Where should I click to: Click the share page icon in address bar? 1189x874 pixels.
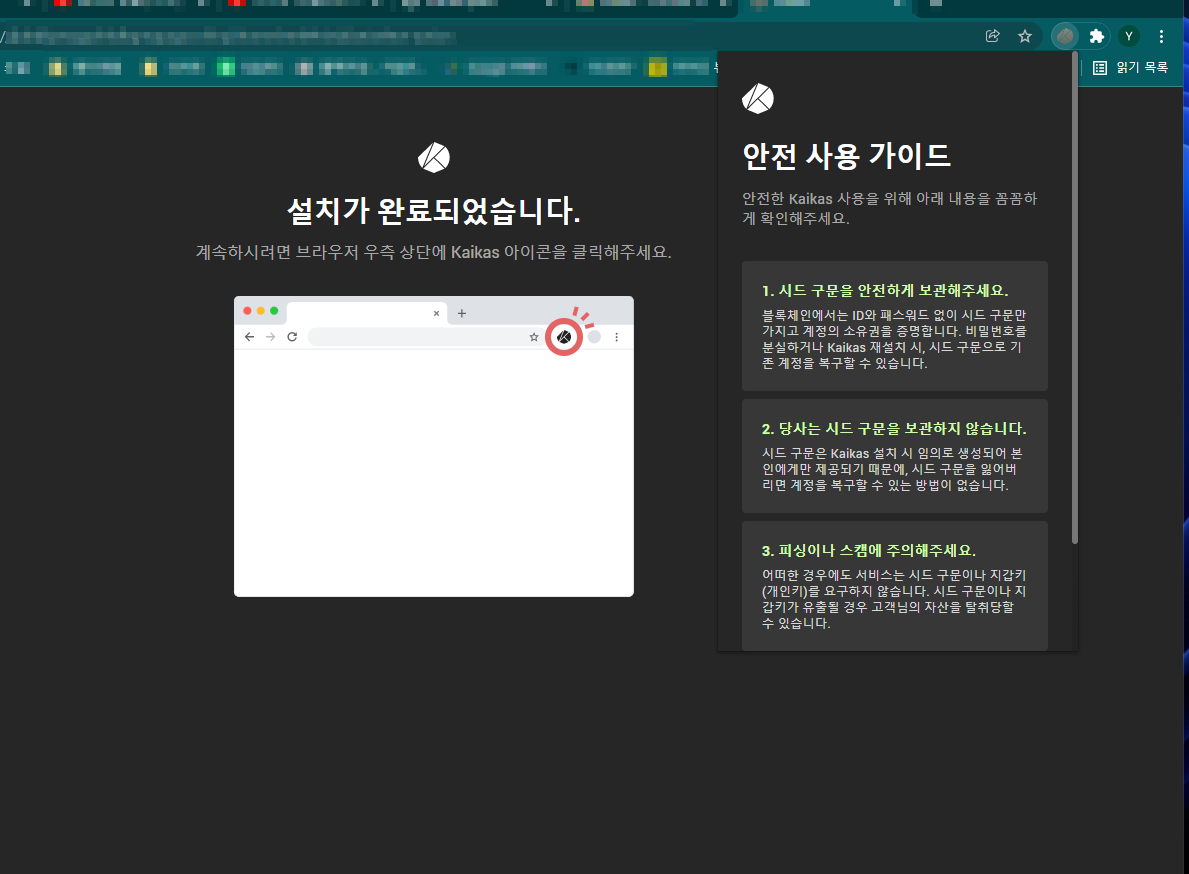[993, 36]
